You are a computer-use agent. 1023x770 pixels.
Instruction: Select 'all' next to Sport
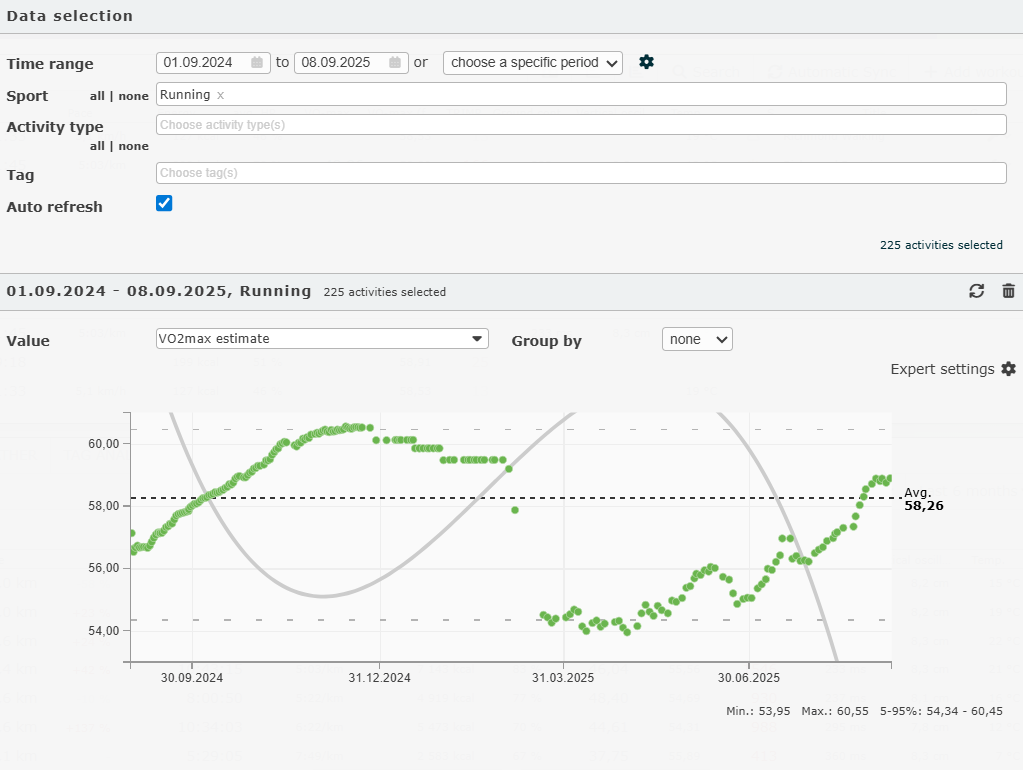[x=97, y=96]
